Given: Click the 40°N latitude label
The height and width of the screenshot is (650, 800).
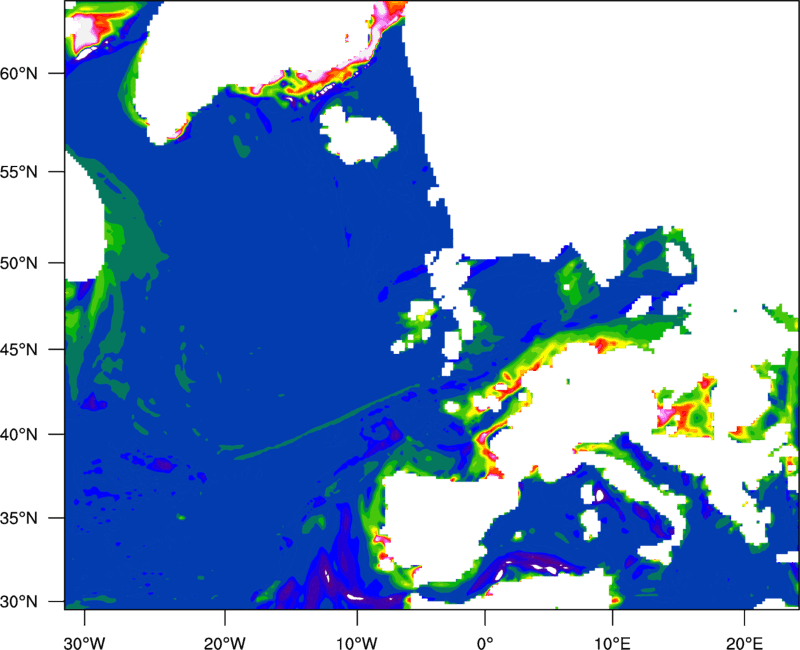Looking at the screenshot, I should 19,435.
